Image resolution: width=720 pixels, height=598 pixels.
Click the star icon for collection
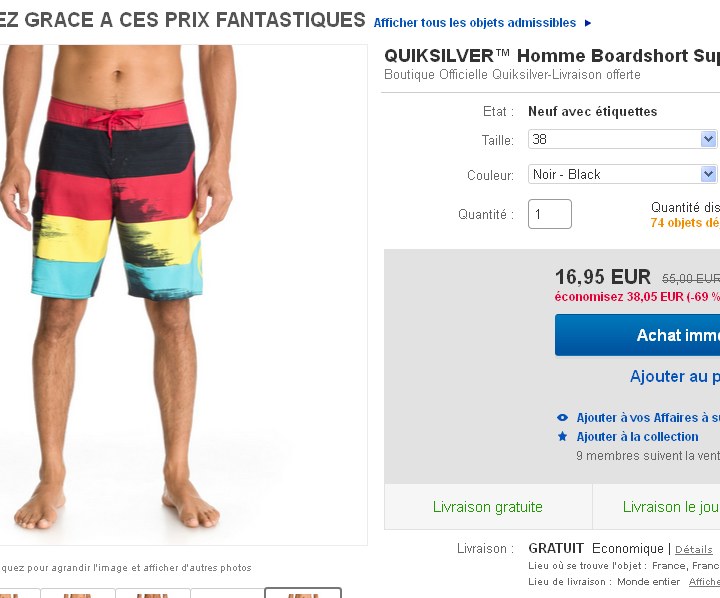point(562,437)
